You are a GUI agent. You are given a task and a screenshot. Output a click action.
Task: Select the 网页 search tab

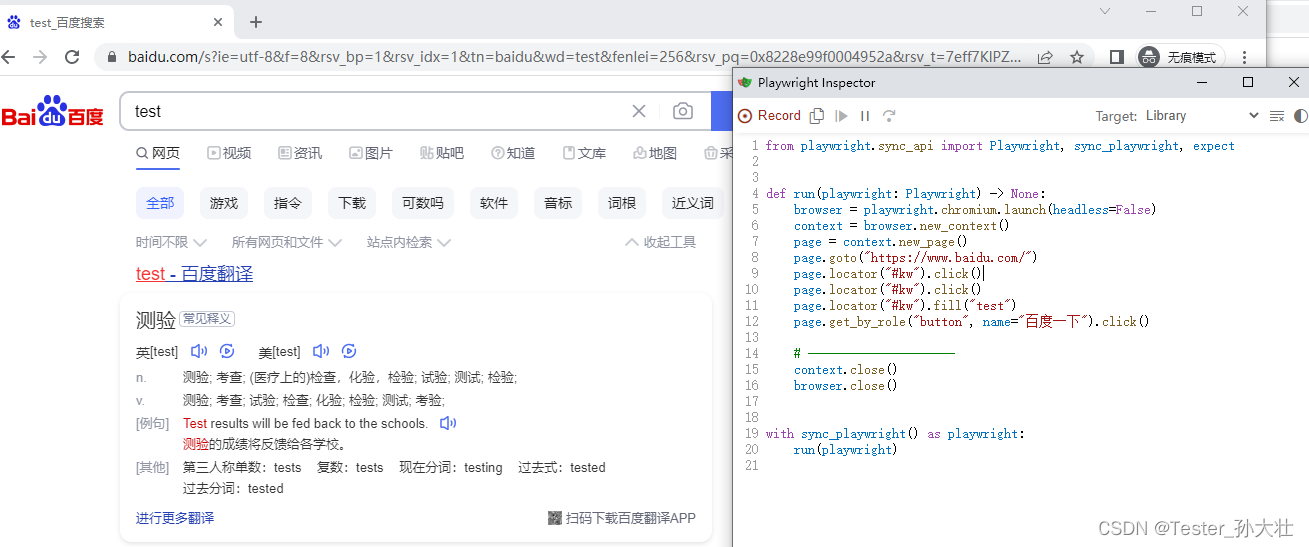click(x=158, y=153)
